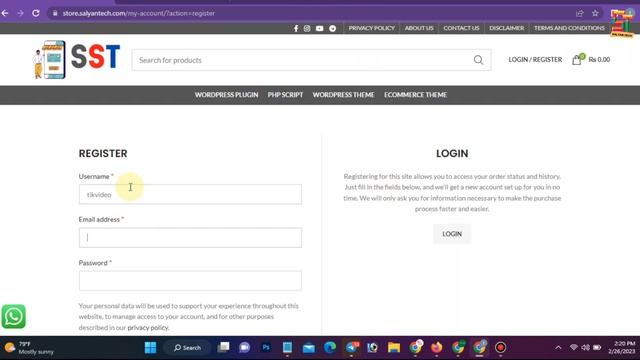Open Ecommerce Theme menu
The image size is (640, 360).
(x=416, y=95)
